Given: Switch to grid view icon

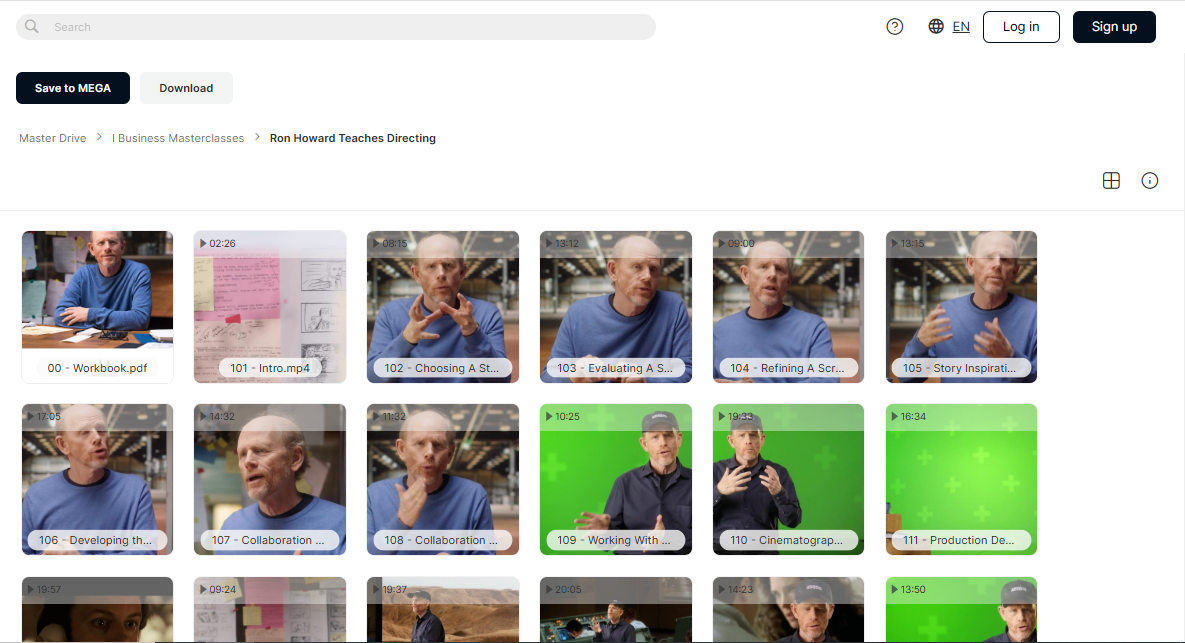Looking at the screenshot, I should (x=1111, y=181).
